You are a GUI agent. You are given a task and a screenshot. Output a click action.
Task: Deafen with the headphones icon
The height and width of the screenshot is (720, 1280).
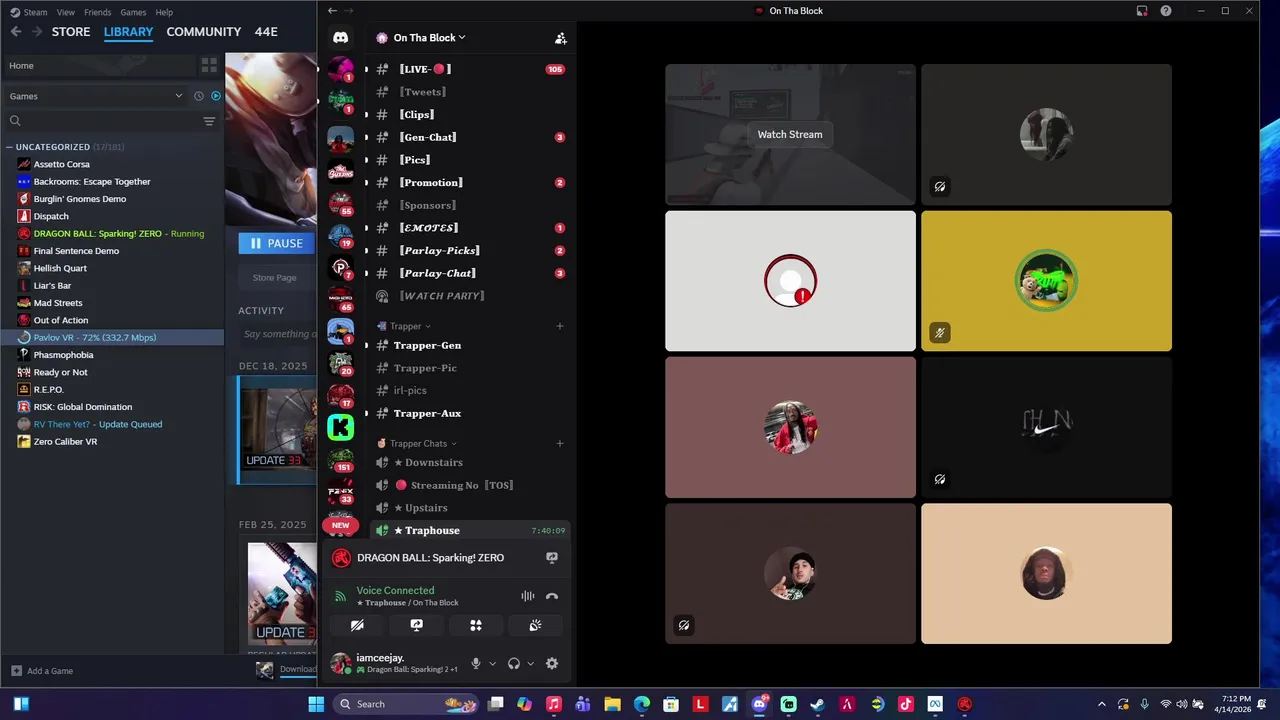514,663
